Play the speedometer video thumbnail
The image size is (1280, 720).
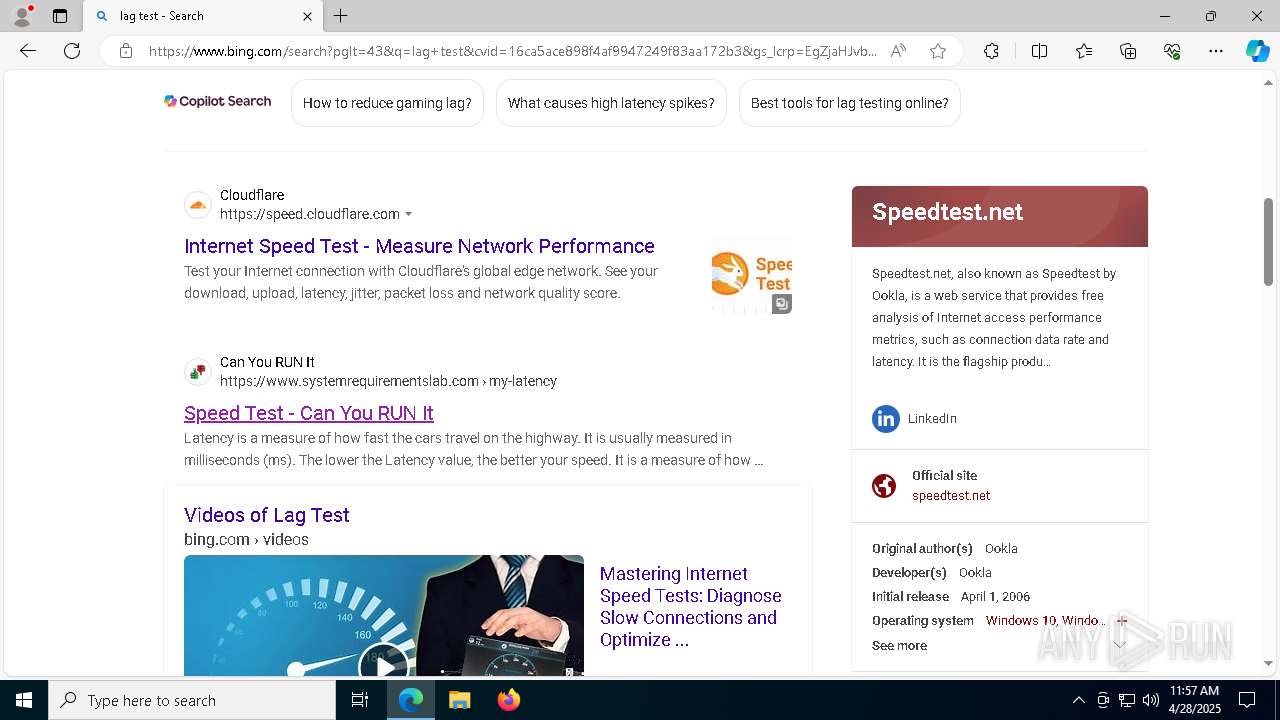click(384, 615)
